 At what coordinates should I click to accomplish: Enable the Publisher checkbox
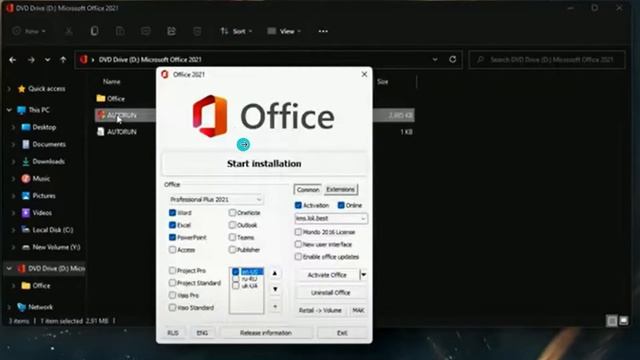point(232,249)
